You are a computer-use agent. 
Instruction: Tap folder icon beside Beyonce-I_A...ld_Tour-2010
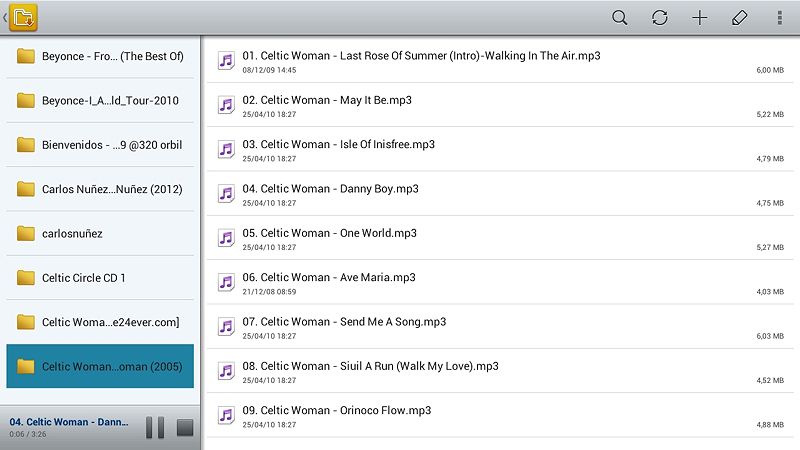[26, 100]
